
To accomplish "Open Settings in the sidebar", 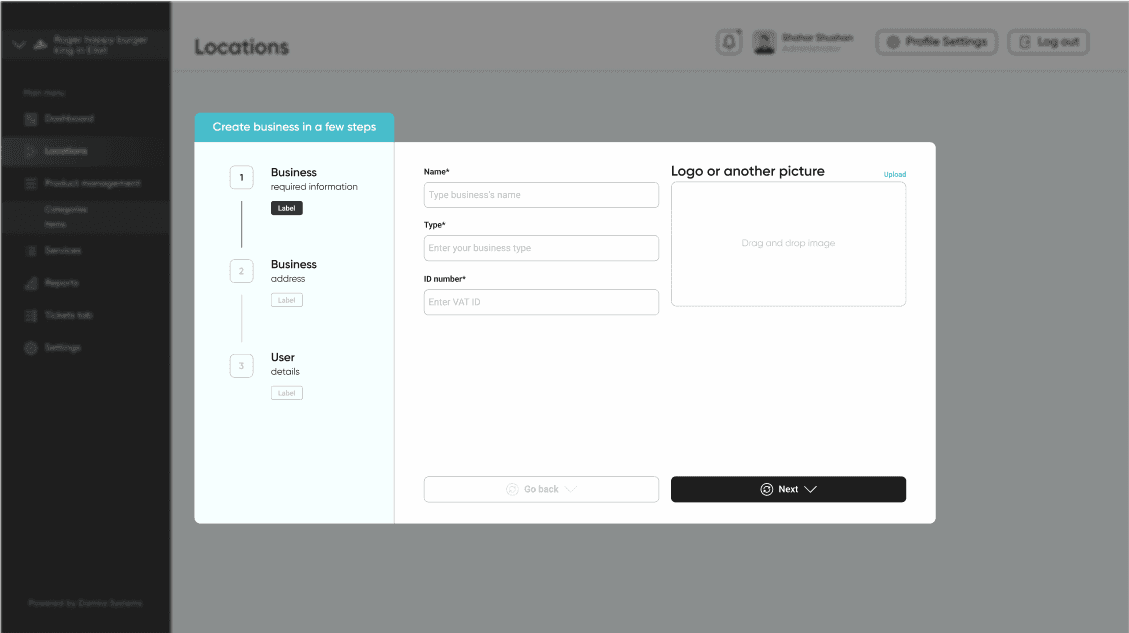I will pyautogui.click(x=63, y=347).
